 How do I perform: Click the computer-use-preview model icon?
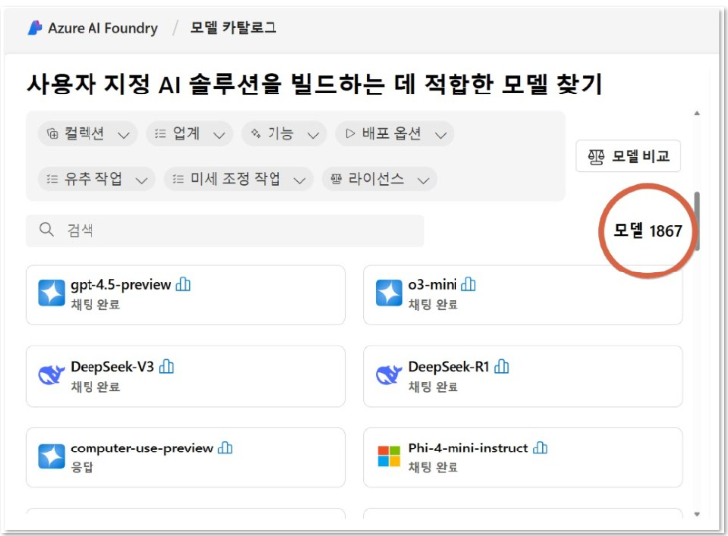click(x=52, y=456)
